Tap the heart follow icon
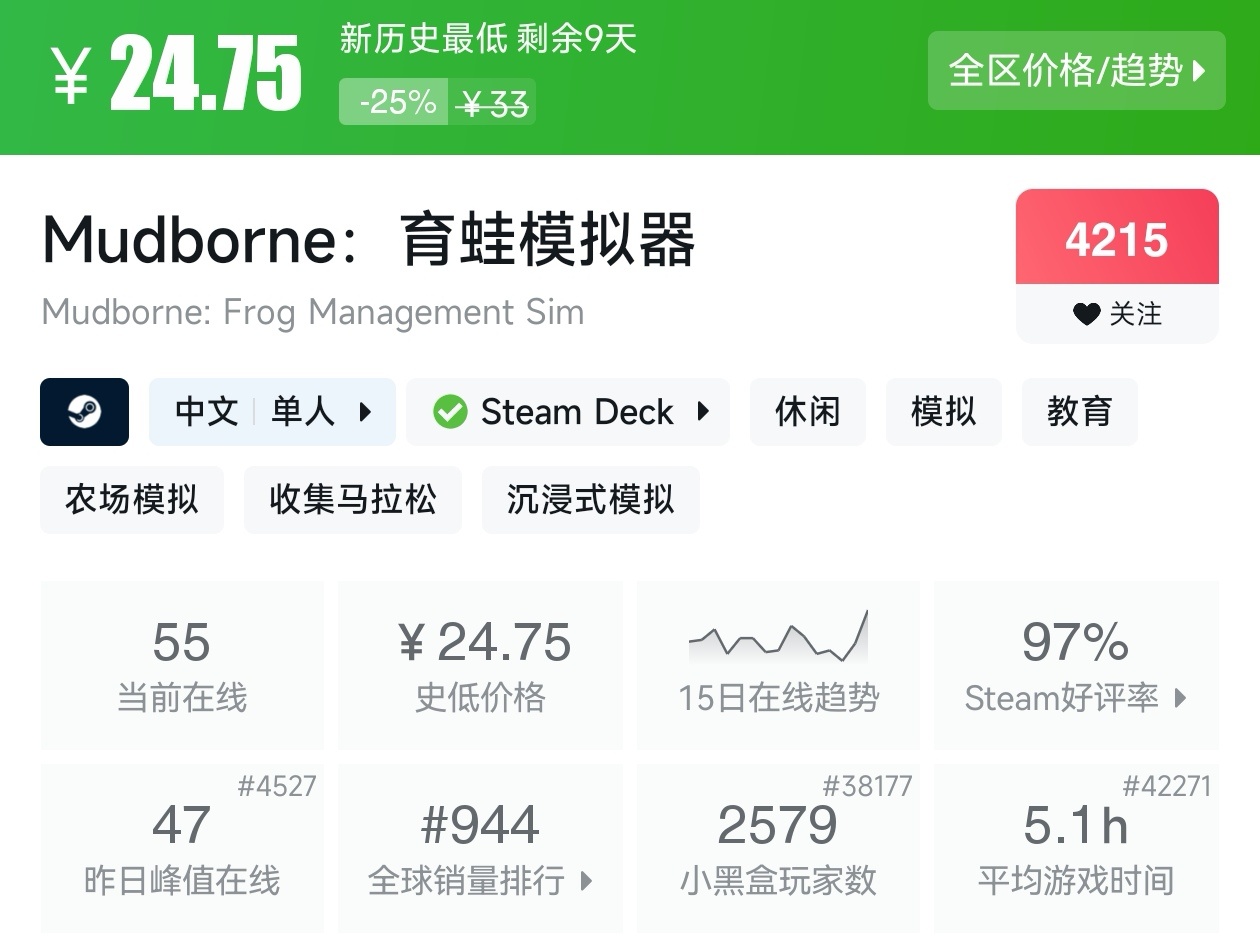This screenshot has height=936, width=1260. [1086, 314]
